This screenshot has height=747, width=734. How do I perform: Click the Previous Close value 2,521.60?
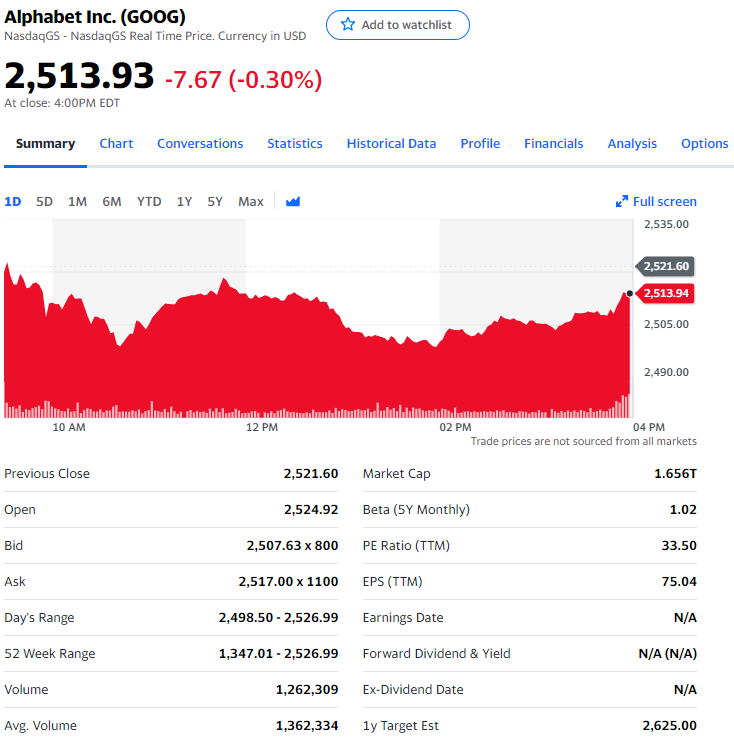311,474
